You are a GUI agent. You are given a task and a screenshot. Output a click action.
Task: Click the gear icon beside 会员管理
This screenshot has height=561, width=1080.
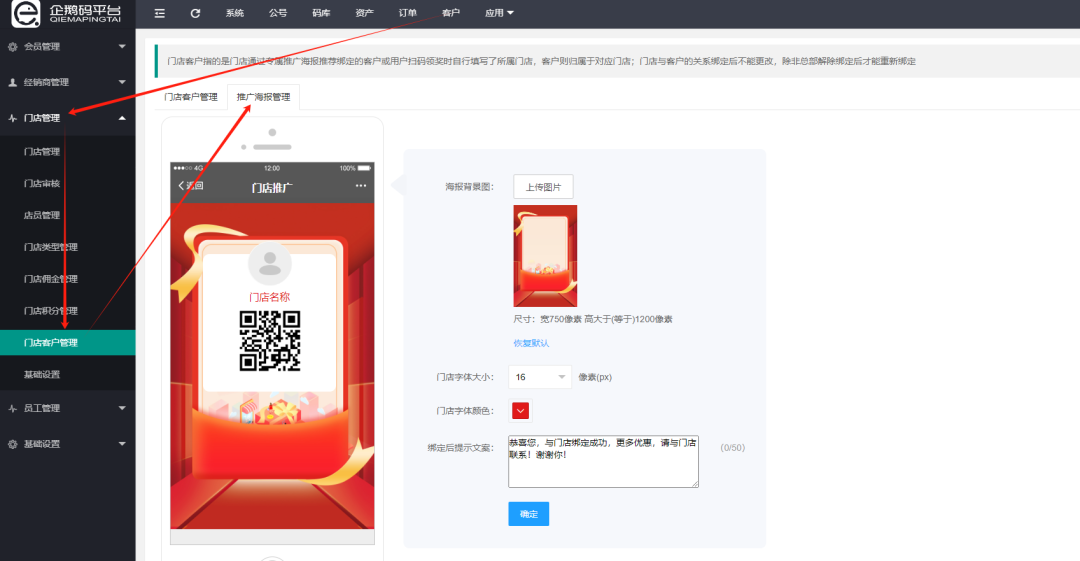coord(12,47)
